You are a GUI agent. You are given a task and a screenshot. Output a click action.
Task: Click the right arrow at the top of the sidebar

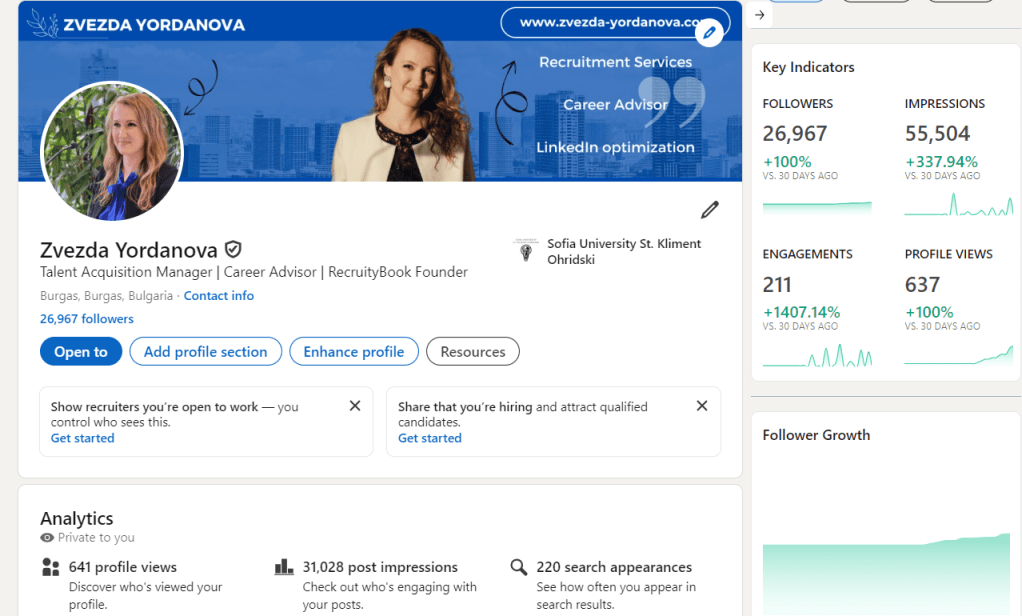coord(761,14)
